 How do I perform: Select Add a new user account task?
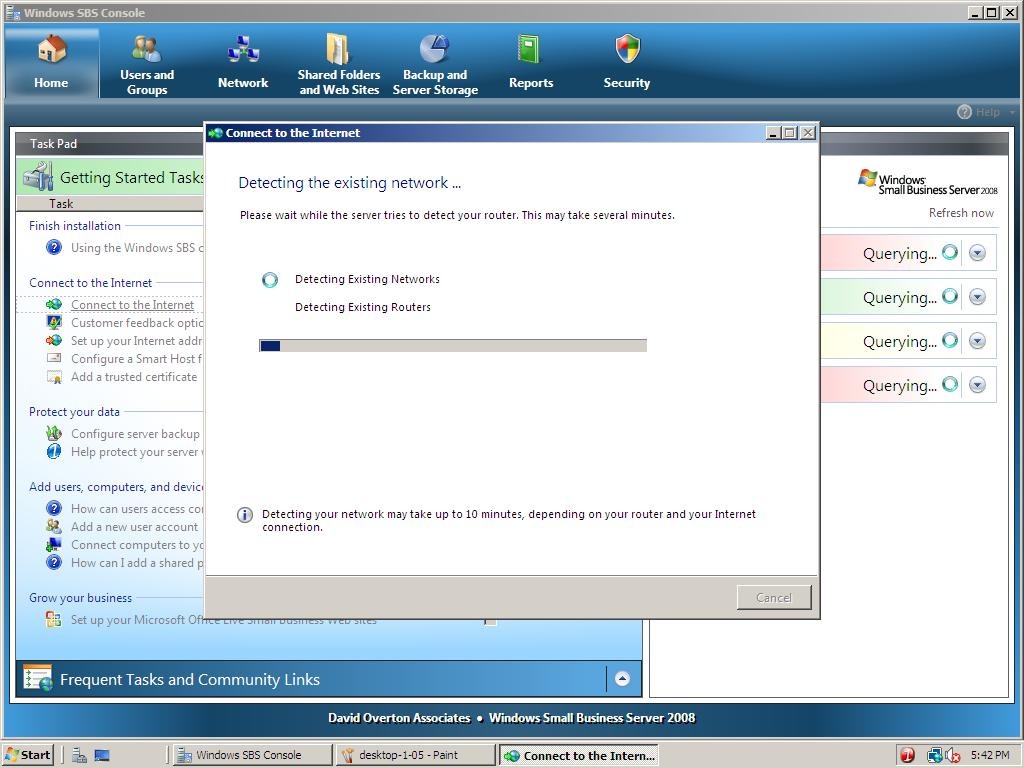pyautogui.click(x=135, y=527)
